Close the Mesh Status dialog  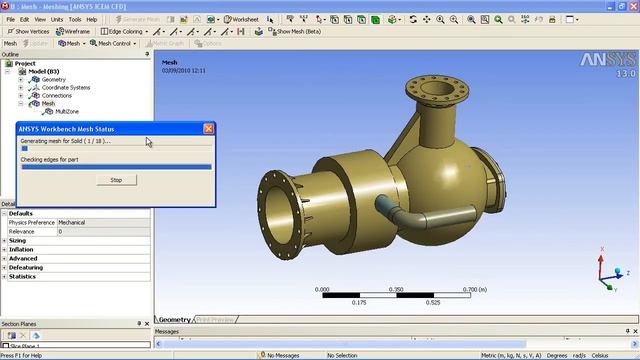click(x=209, y=129)
